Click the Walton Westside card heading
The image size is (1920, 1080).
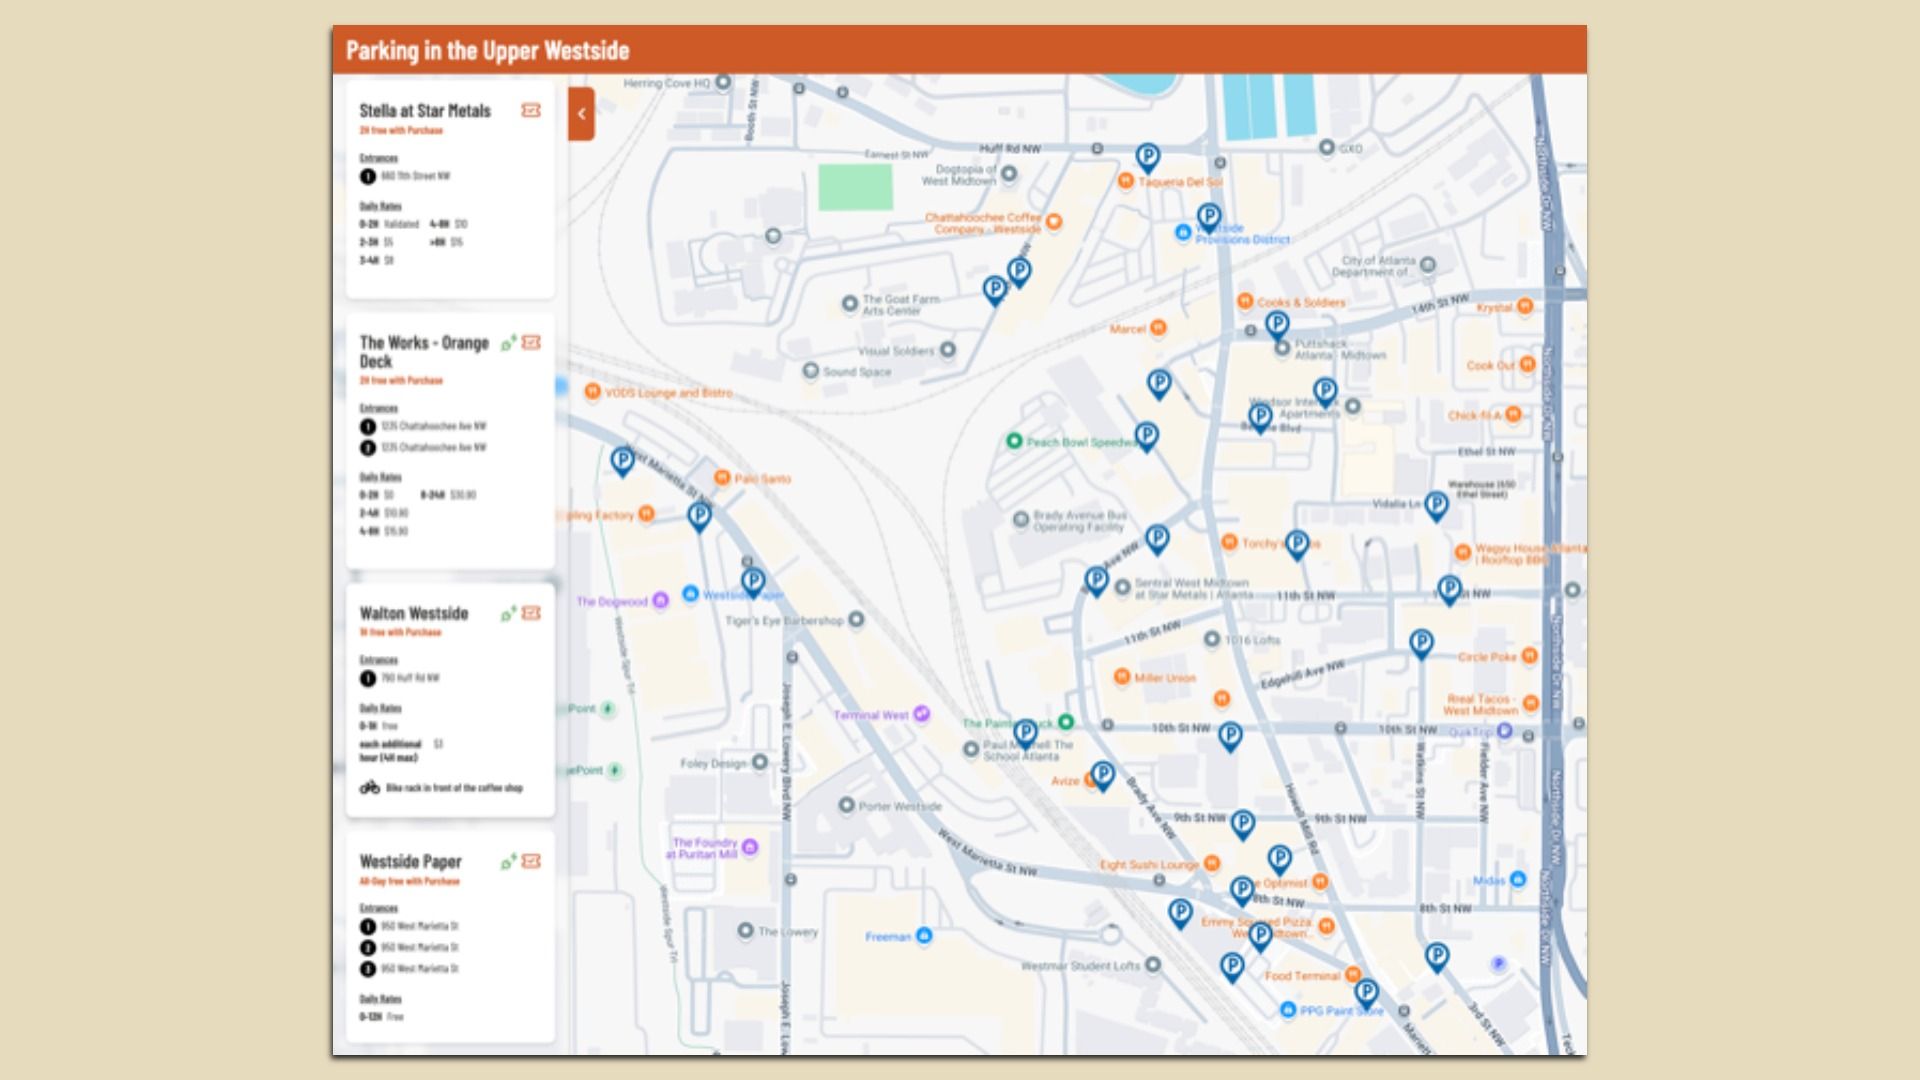click(x=415, y=613)
